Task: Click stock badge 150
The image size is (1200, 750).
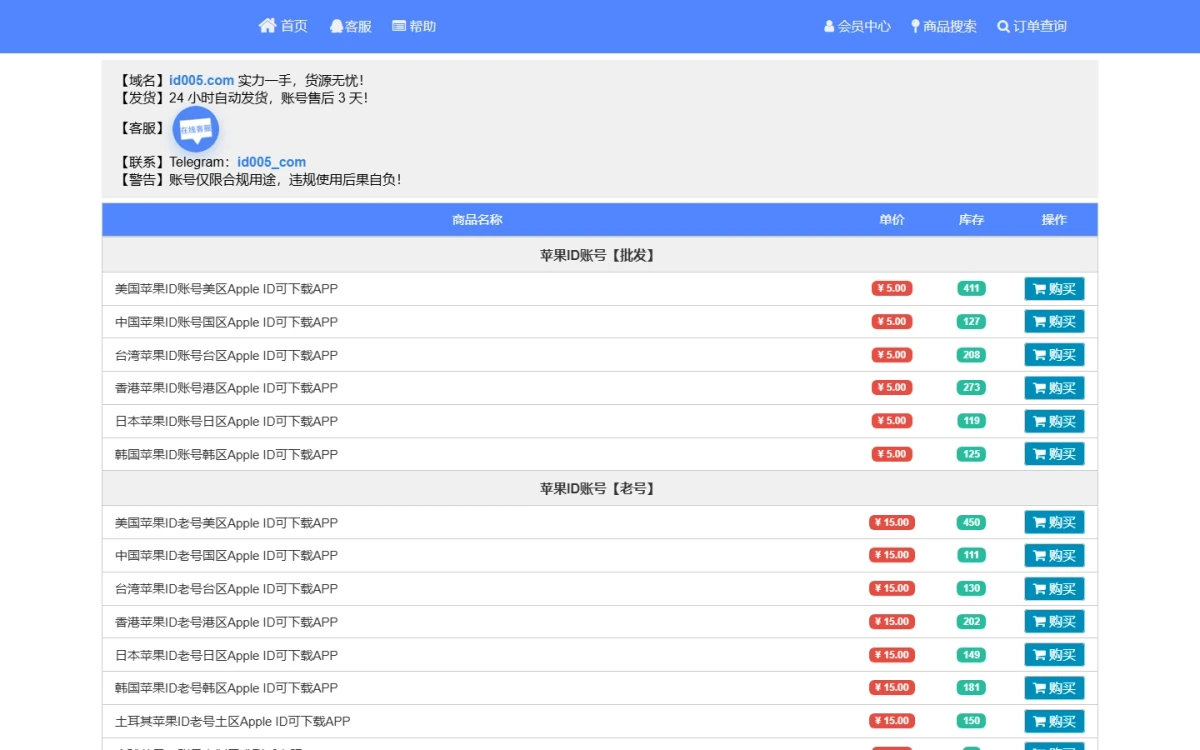Action: click(971, 720)
